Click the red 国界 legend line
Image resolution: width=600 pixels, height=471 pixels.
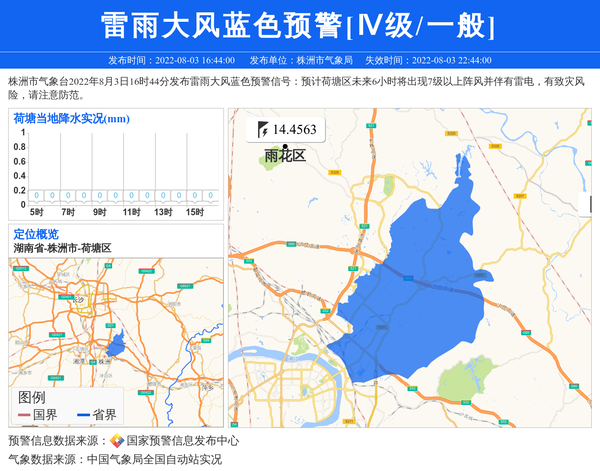23,415
